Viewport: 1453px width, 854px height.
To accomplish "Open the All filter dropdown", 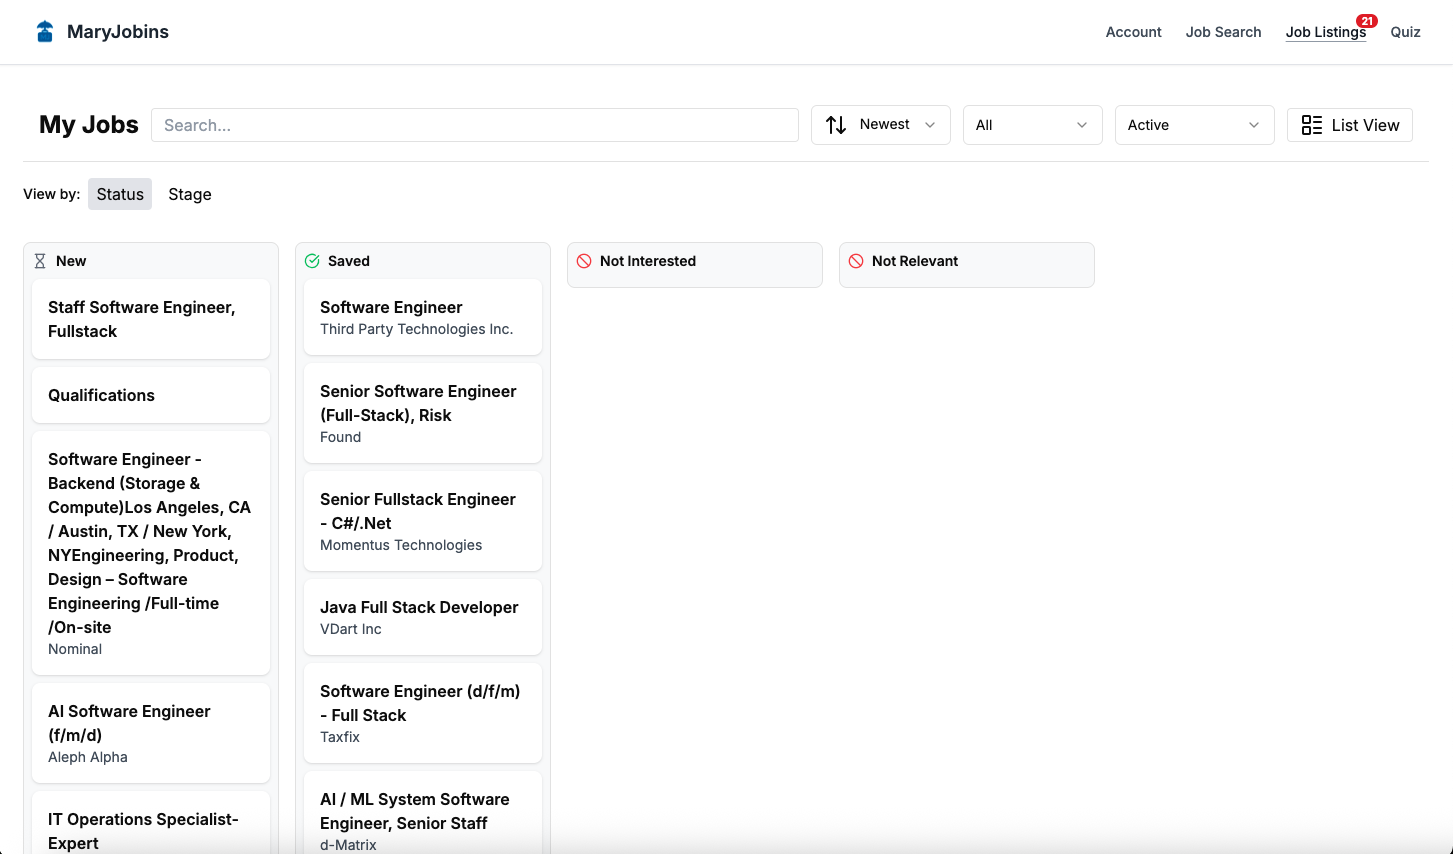I will 1033,125.
